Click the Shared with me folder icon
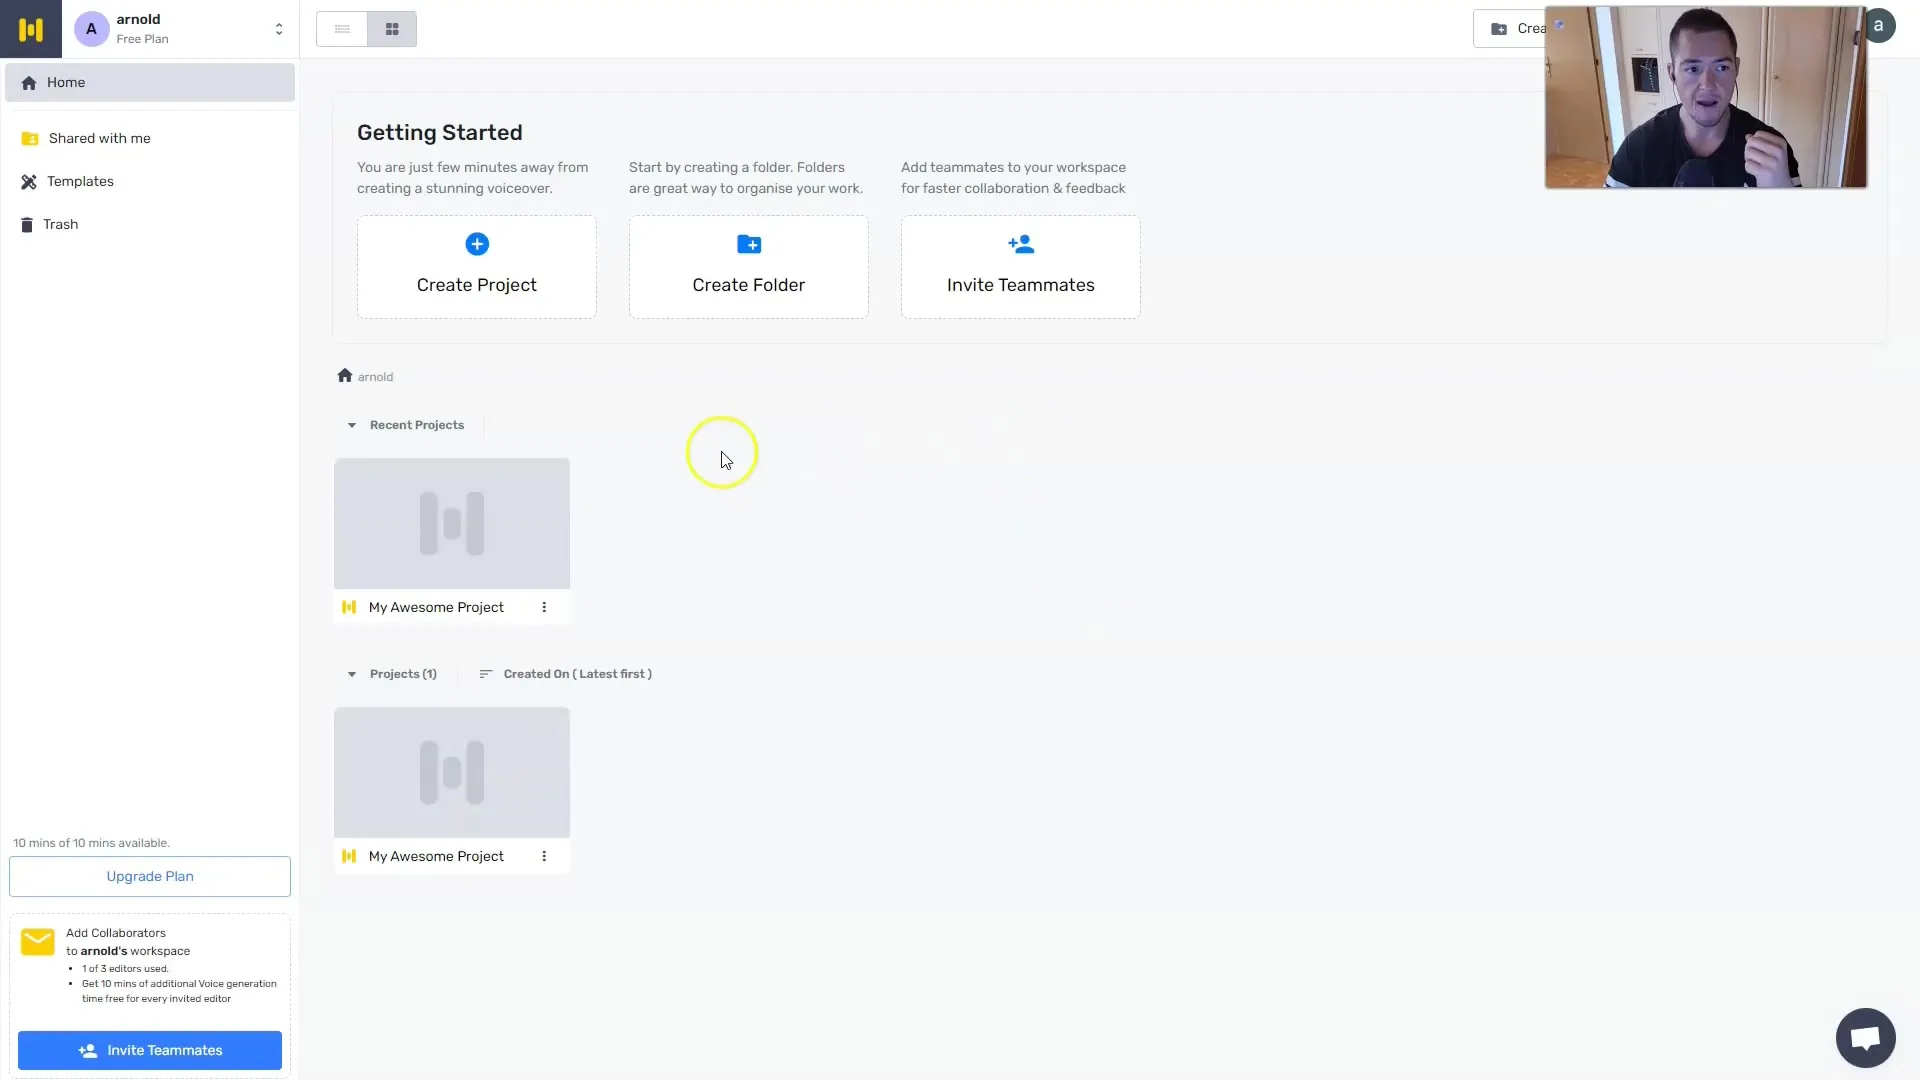The height and width of the screenshot is (1080, 1920). point(30,139)
